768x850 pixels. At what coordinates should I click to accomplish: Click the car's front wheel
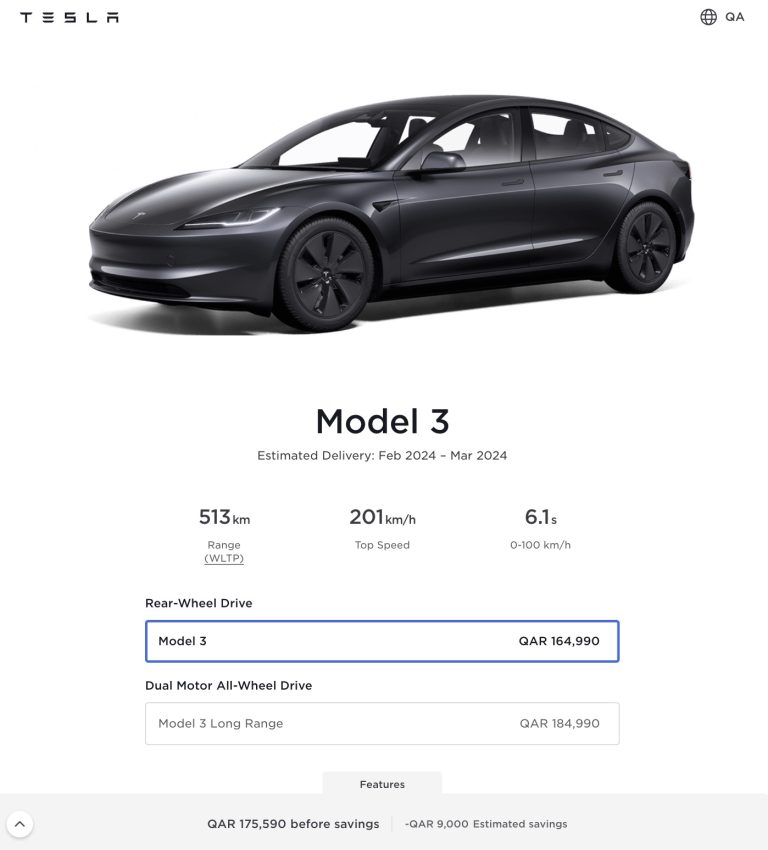(x=327, y=275)
